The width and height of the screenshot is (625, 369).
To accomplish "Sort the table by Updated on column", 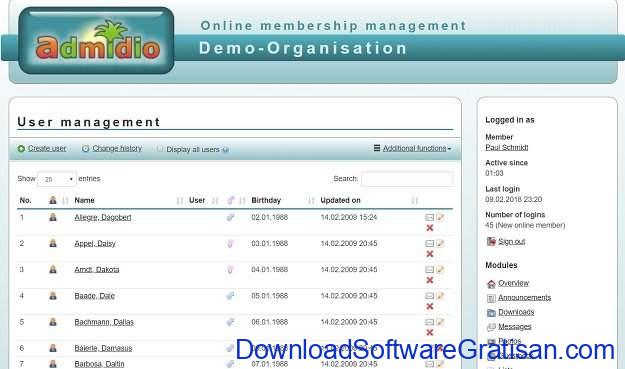I will [340, 200].
